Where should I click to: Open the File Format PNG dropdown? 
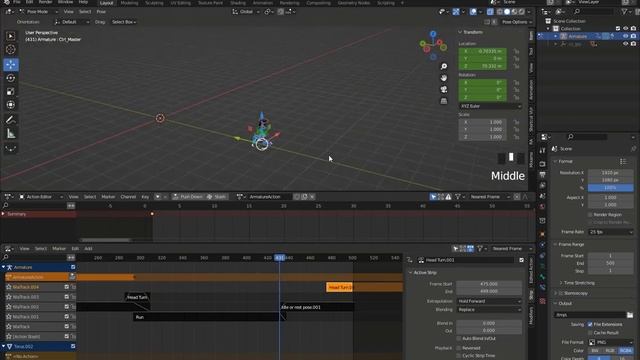(x=611, y=342)
